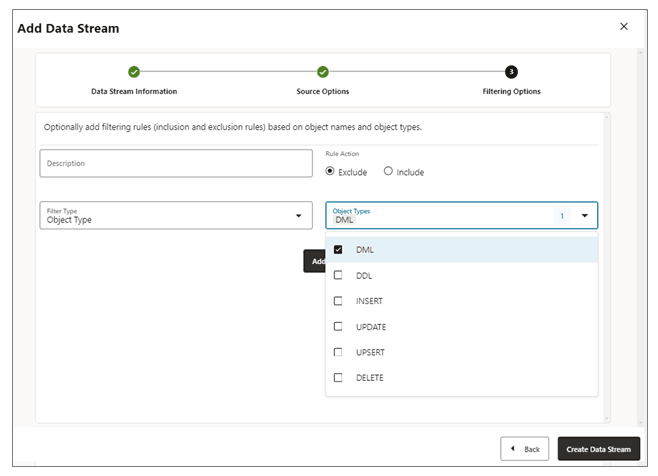Click the Filtering Options step 3 circle
Image resolution: width=658 pixels, height=476 pixels.
(x=511, y=72)
